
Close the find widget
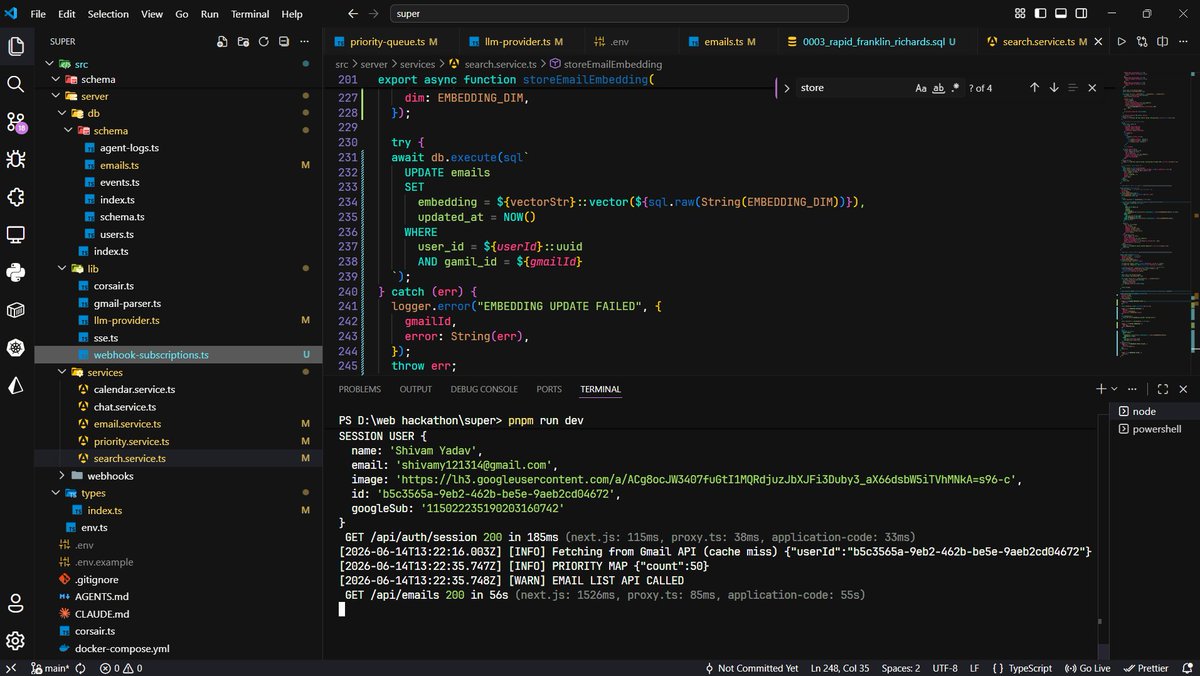pos(1092,88)
